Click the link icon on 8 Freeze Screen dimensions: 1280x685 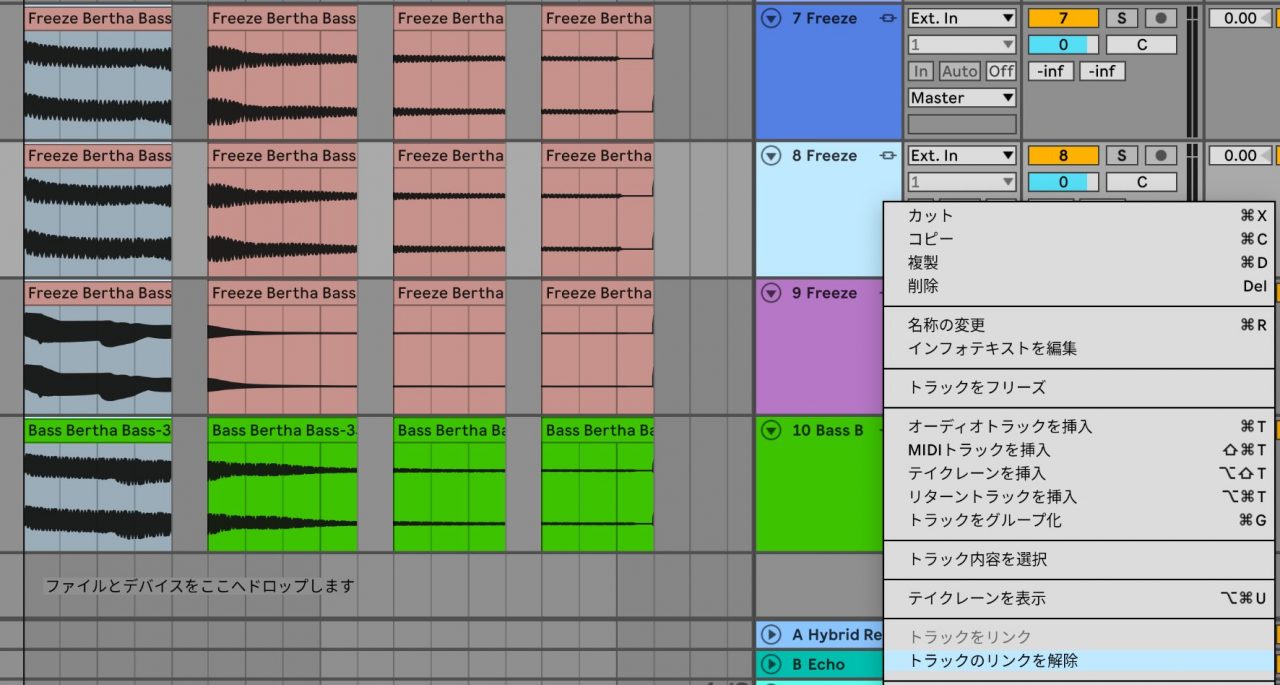click(x=887, y=155)
